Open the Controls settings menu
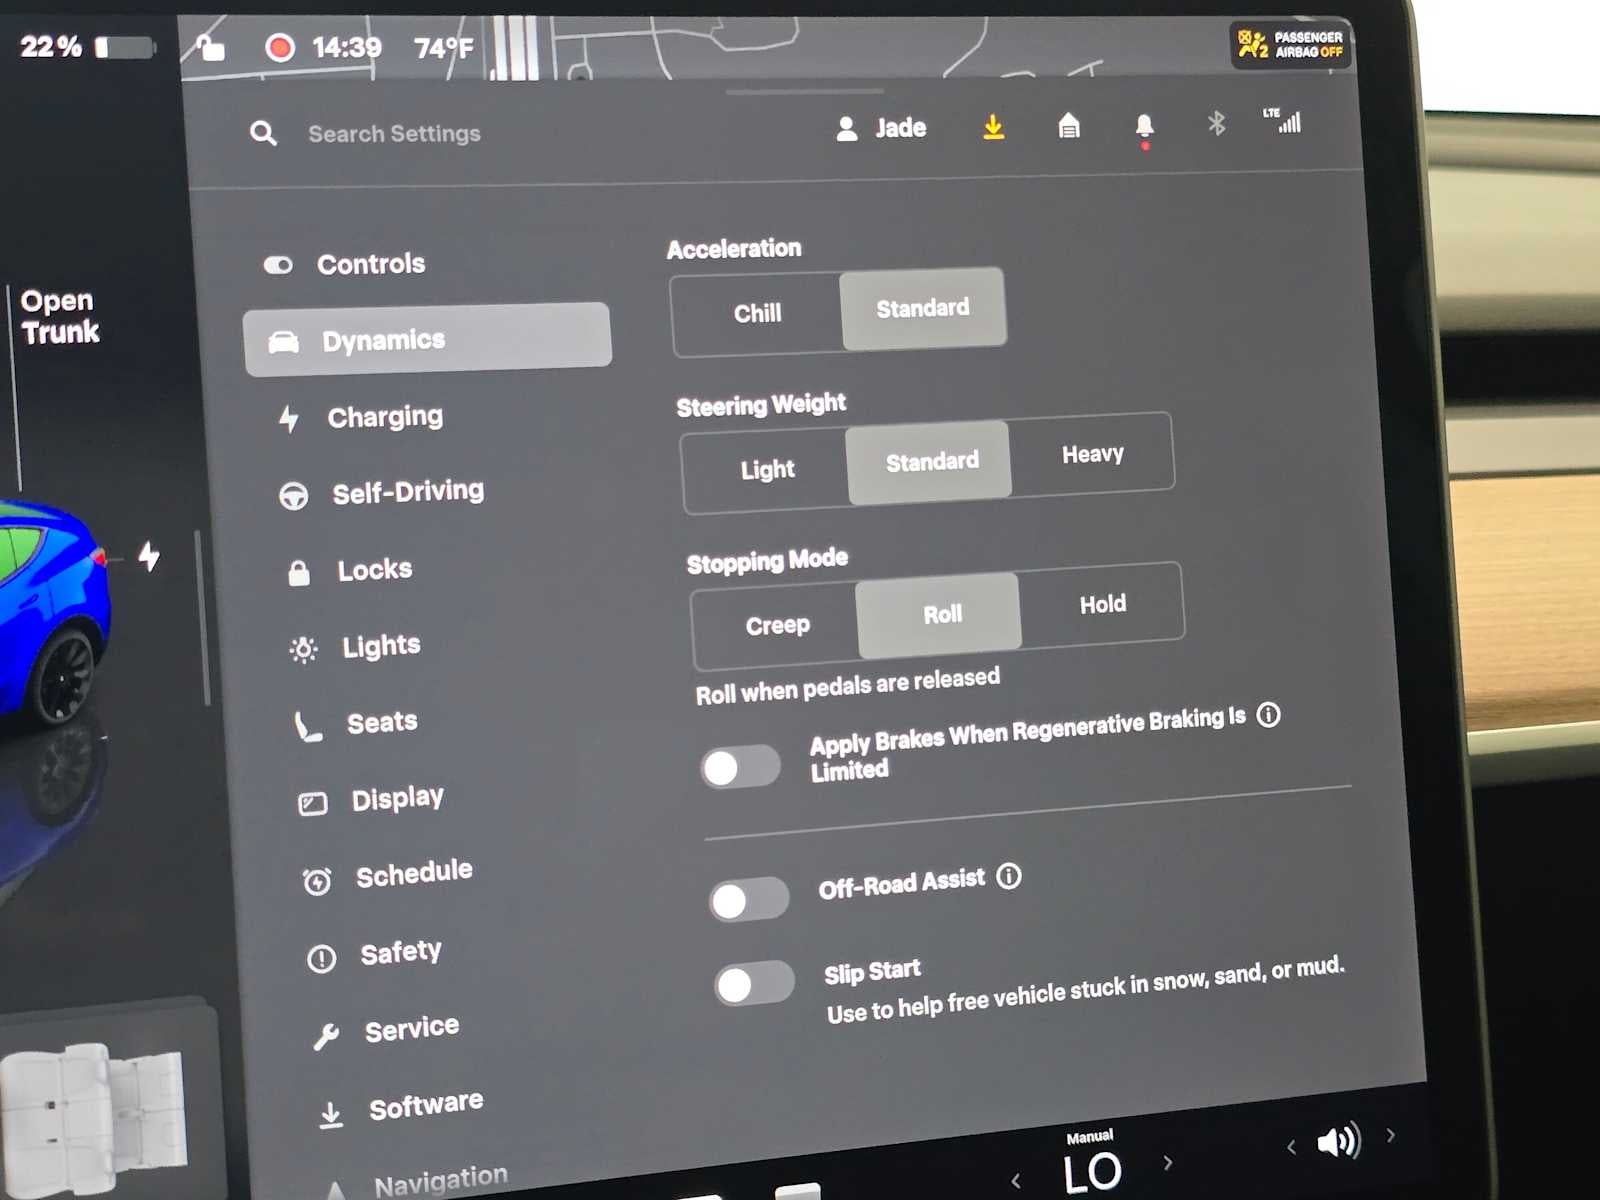This screenshot has width=1600, height=1200. [x=345, y=264]
